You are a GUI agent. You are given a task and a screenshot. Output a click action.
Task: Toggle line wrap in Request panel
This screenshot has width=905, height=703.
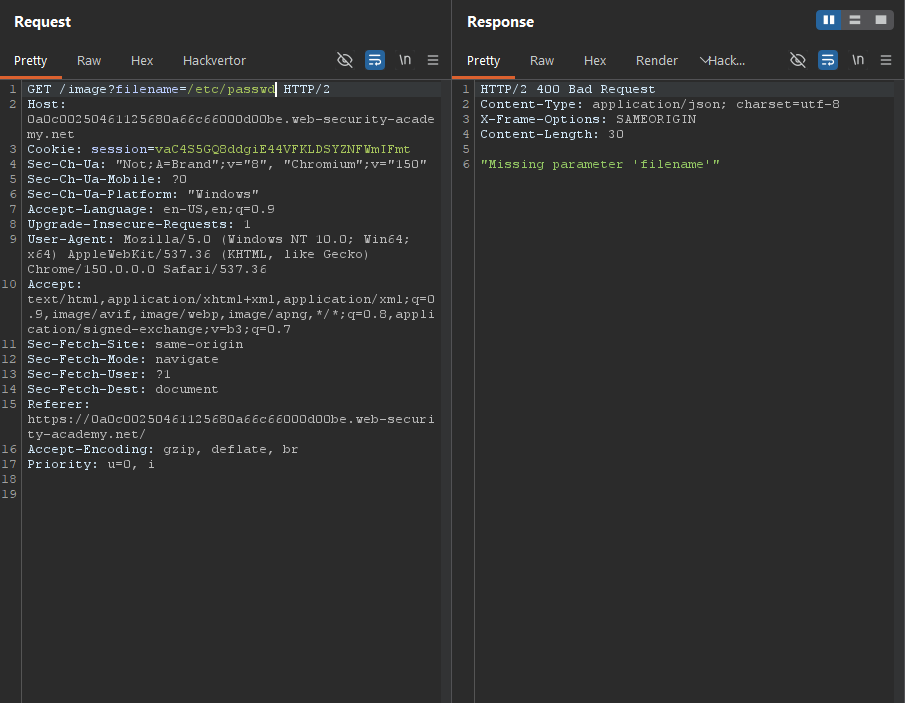click(375, 60)
